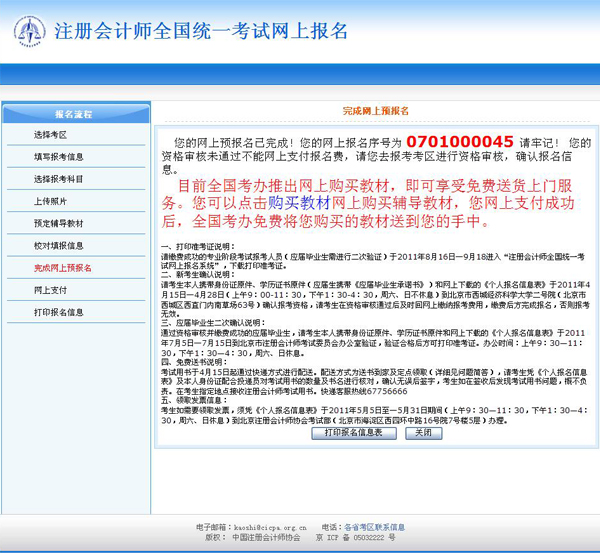This screenshot has height=553, width=600.
Task: Click the 四、免费送书说明 heading
Action: click(194, 362)
